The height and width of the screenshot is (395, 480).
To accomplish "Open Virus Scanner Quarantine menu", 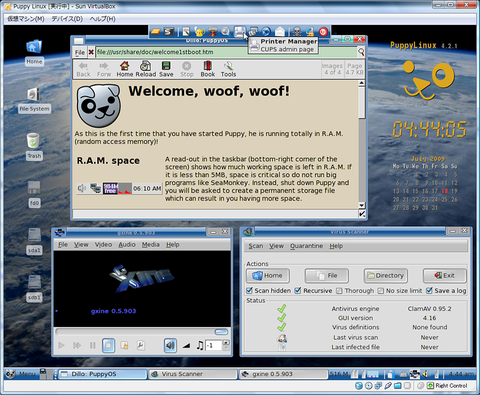I will [306, 246].
